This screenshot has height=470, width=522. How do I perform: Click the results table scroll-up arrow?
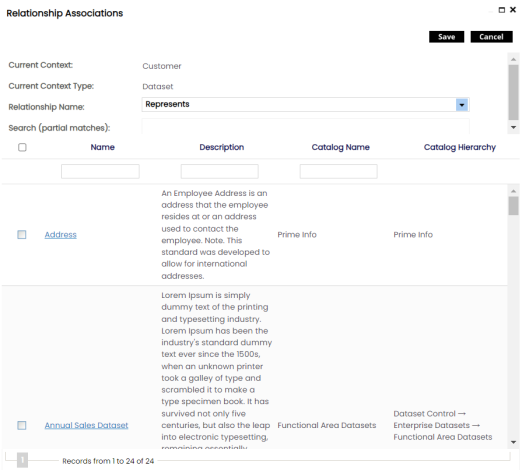coord(513,191)
